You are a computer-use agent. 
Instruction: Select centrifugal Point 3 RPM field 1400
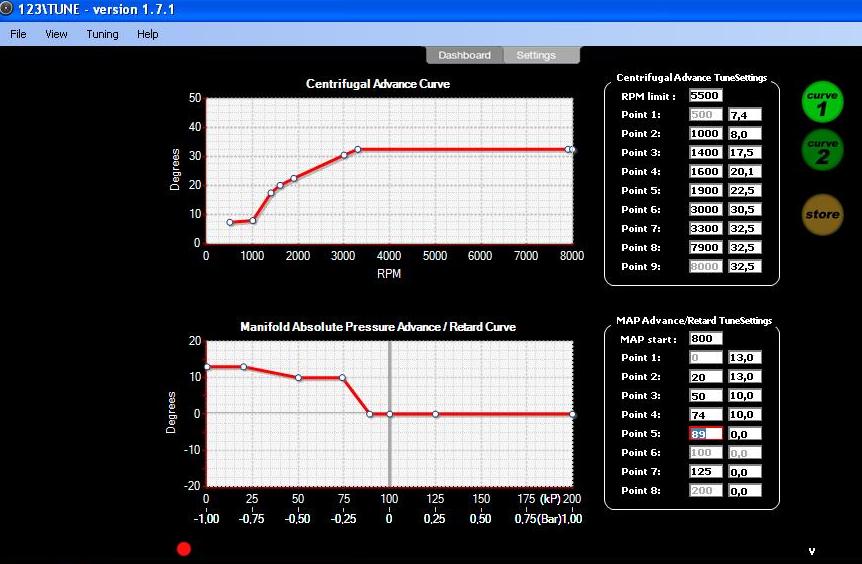(705, 153)
